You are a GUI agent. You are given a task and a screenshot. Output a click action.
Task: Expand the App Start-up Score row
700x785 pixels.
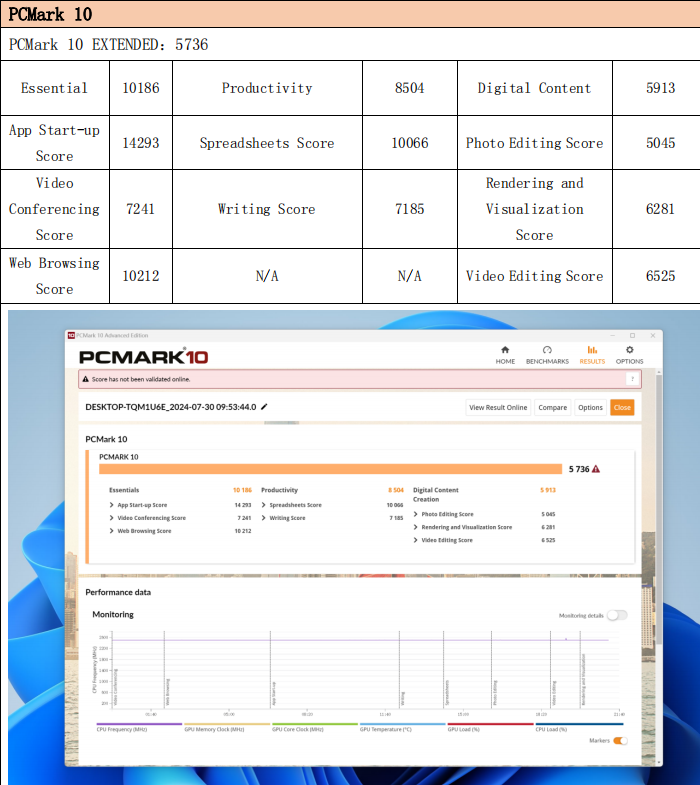[111, 505]
